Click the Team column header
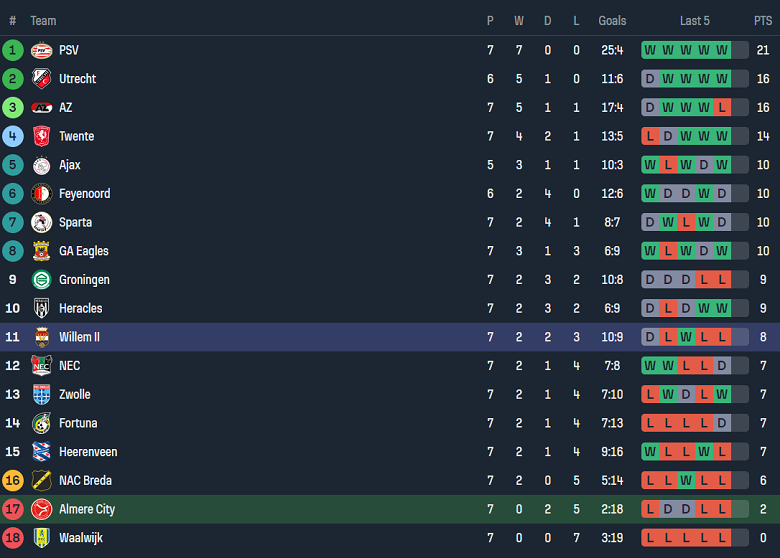This screenshot has width=780, height=558. tap(43, 21)
